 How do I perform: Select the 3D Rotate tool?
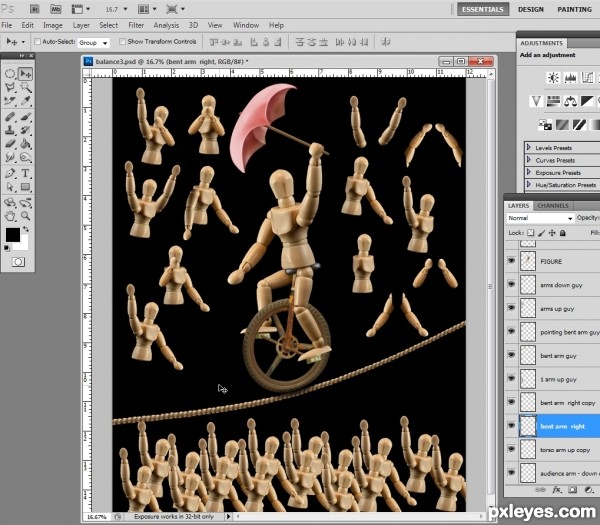(x=10, y=202)
